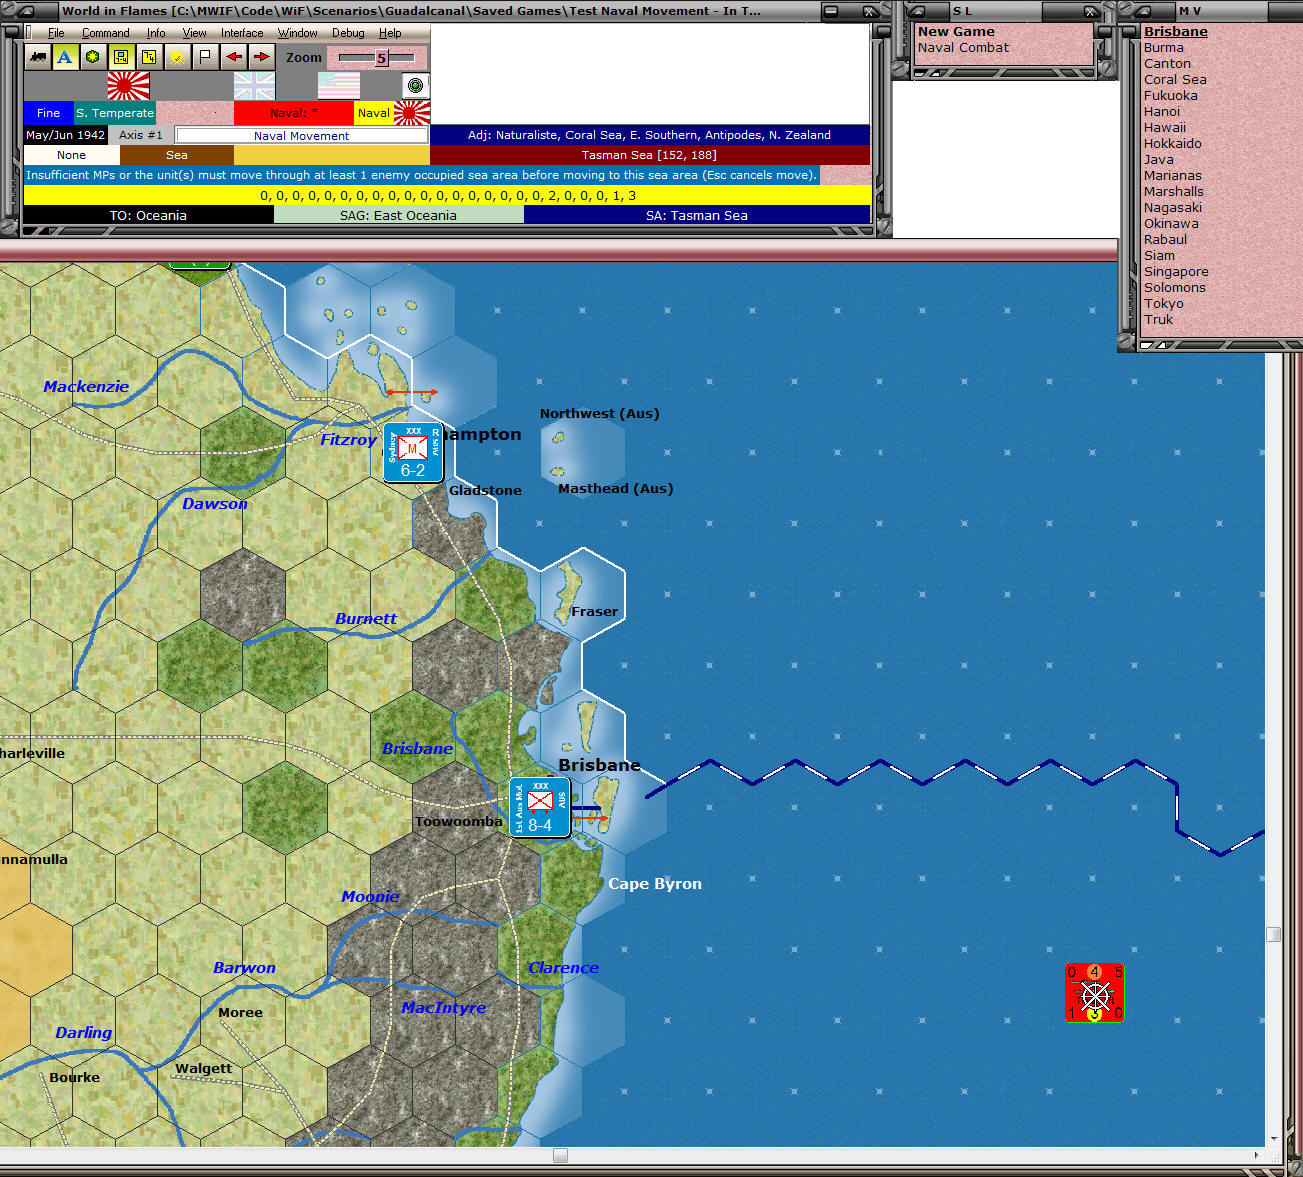Image resolution: width=1303 pixels, height=1177 pixels.
Task: Click the map horizontal scrollbar thumb
Action: pyautogui.click(x=560, y=1156)
